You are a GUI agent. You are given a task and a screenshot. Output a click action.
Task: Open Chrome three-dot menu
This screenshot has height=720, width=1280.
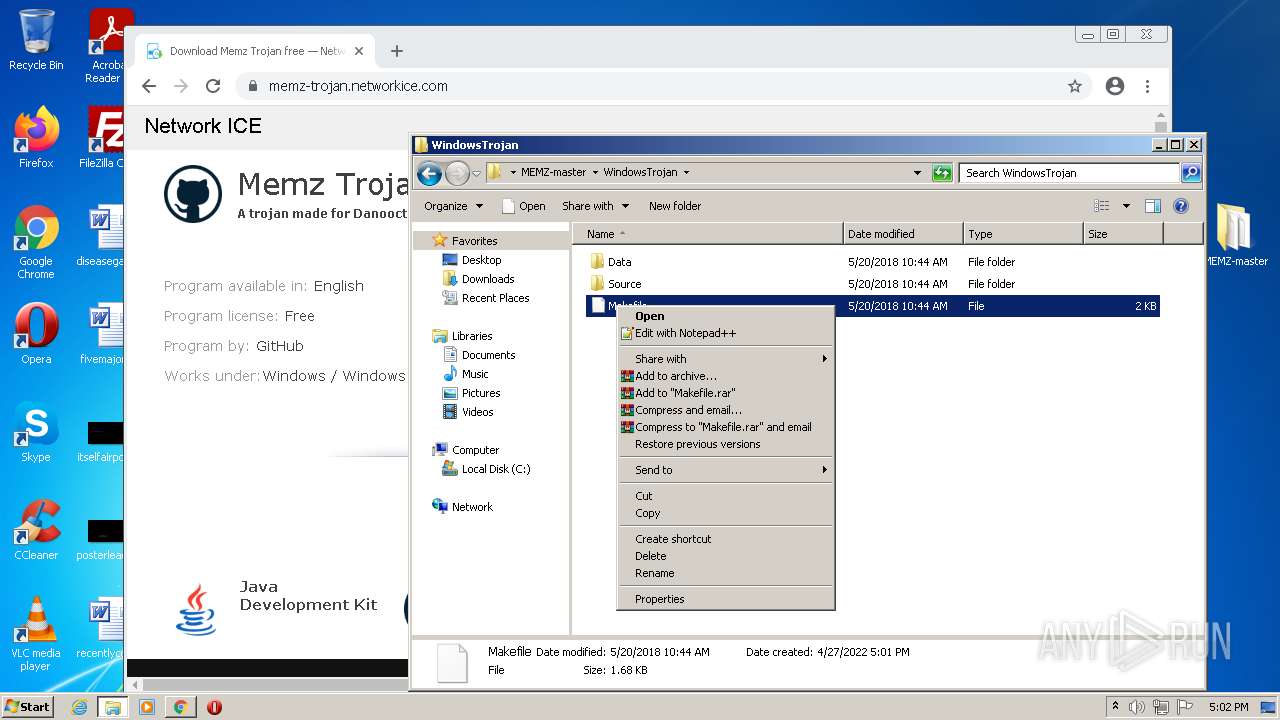(x=1147, y=86)
